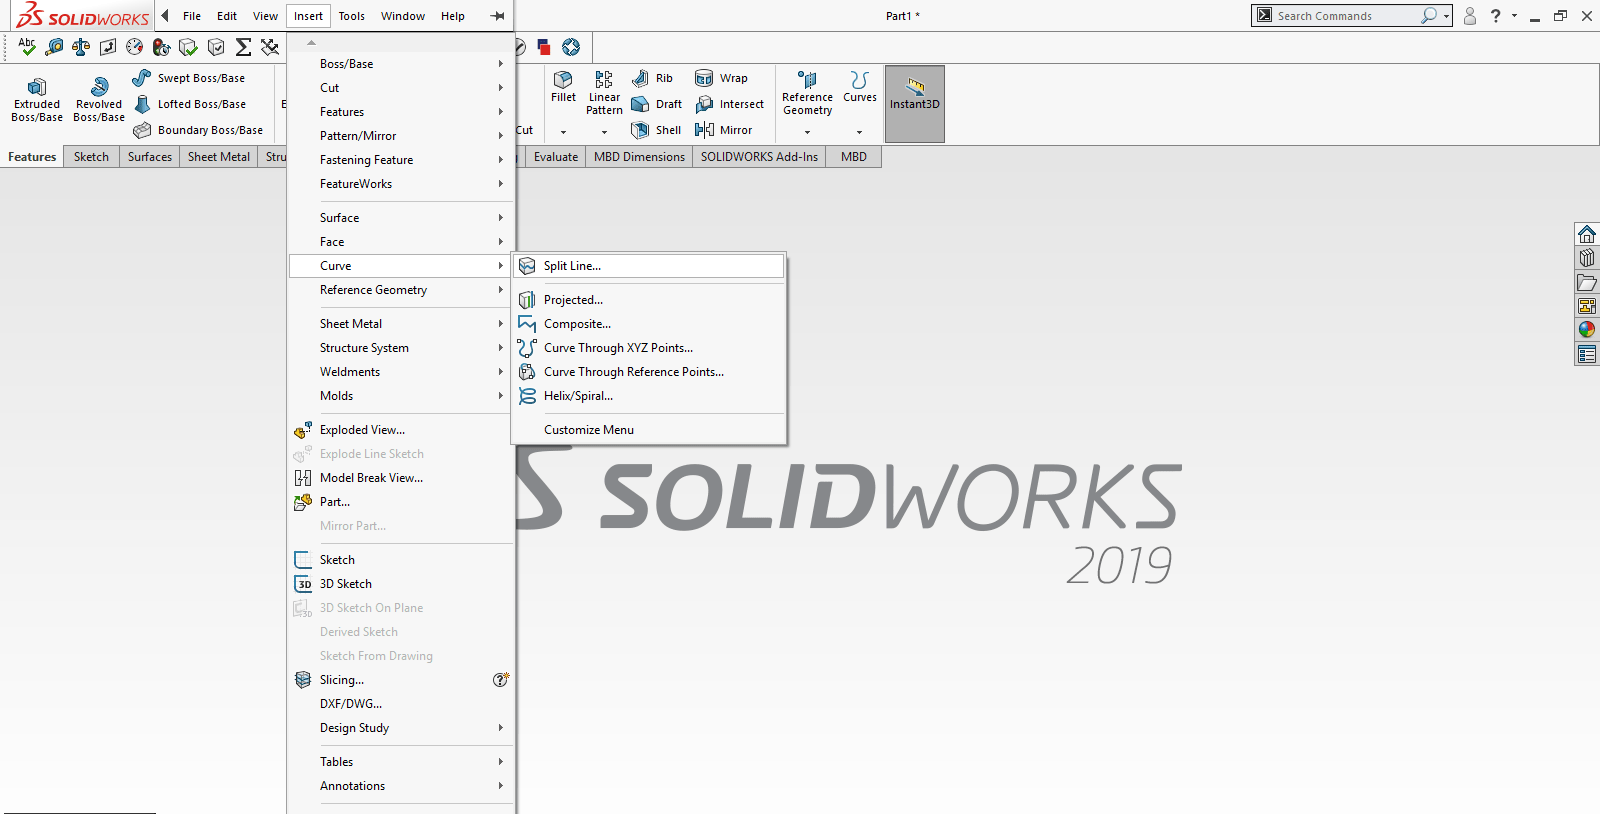Open File Explorer pane icon
This screenshot has height=814, width=1600.
click(1587, 282)
